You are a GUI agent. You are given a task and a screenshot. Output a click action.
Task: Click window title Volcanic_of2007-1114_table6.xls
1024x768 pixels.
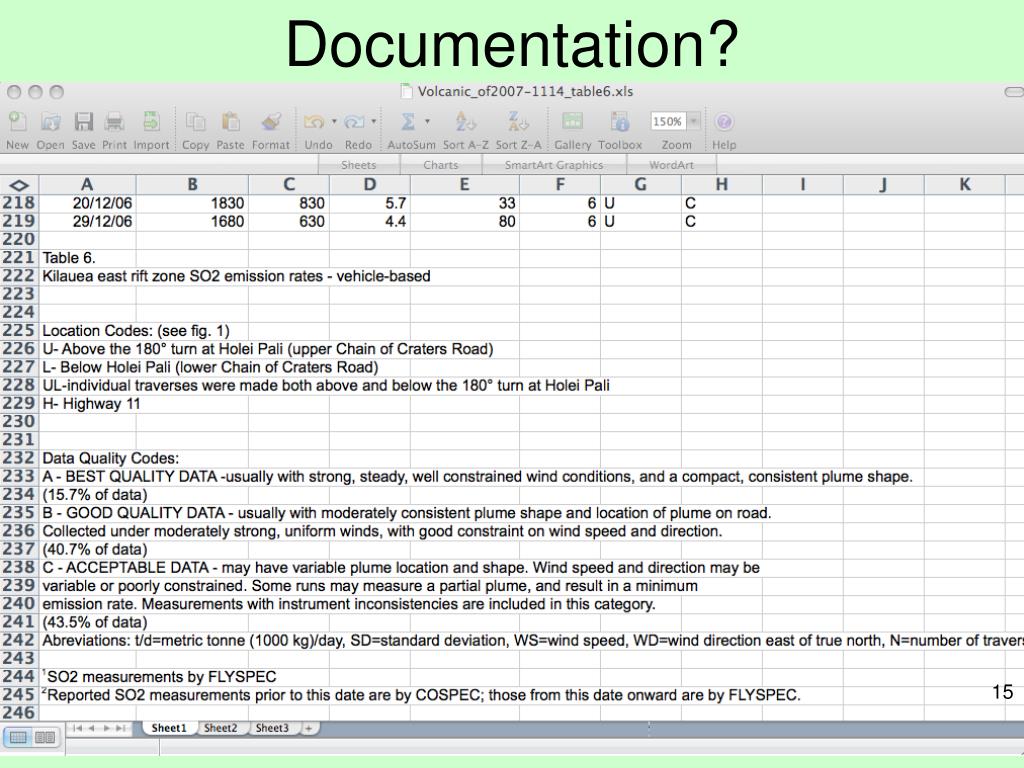[525, 91]
